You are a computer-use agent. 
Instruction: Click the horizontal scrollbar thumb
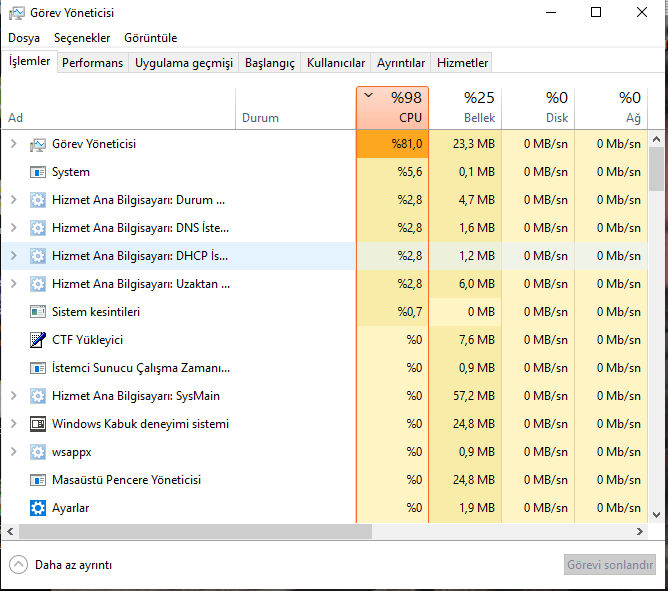(x=195, y=531)
